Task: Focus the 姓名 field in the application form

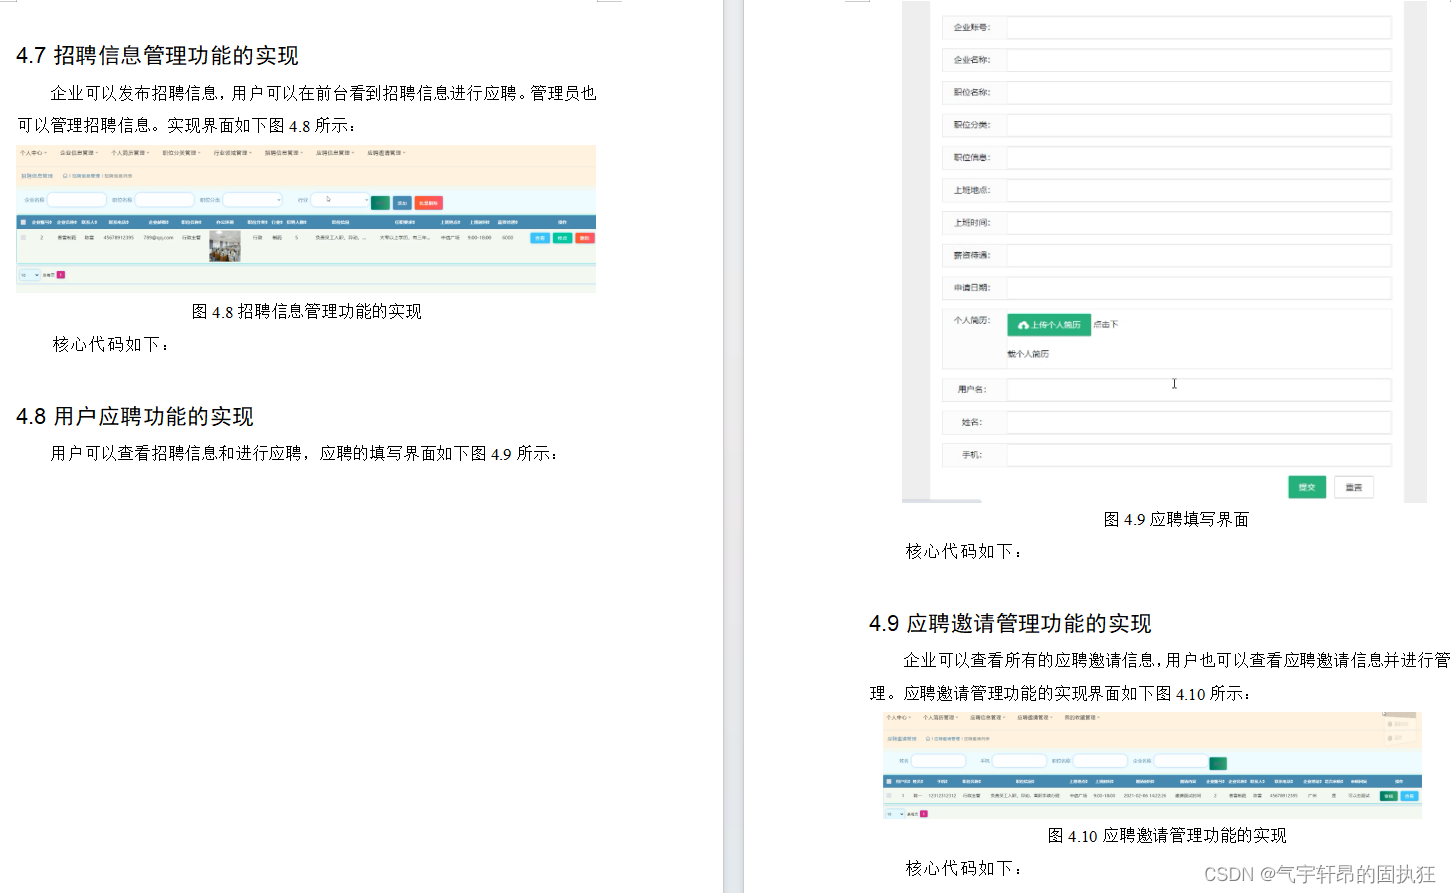Action: [x=1199, y=422]
